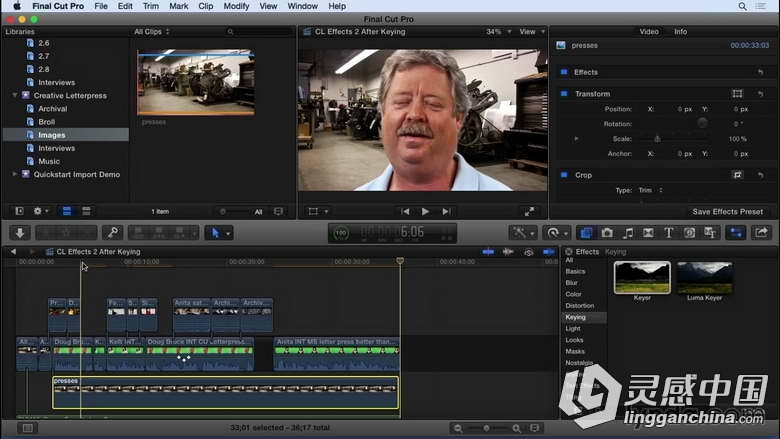Click the Import Media arrow icon

[x=20, y=233]
